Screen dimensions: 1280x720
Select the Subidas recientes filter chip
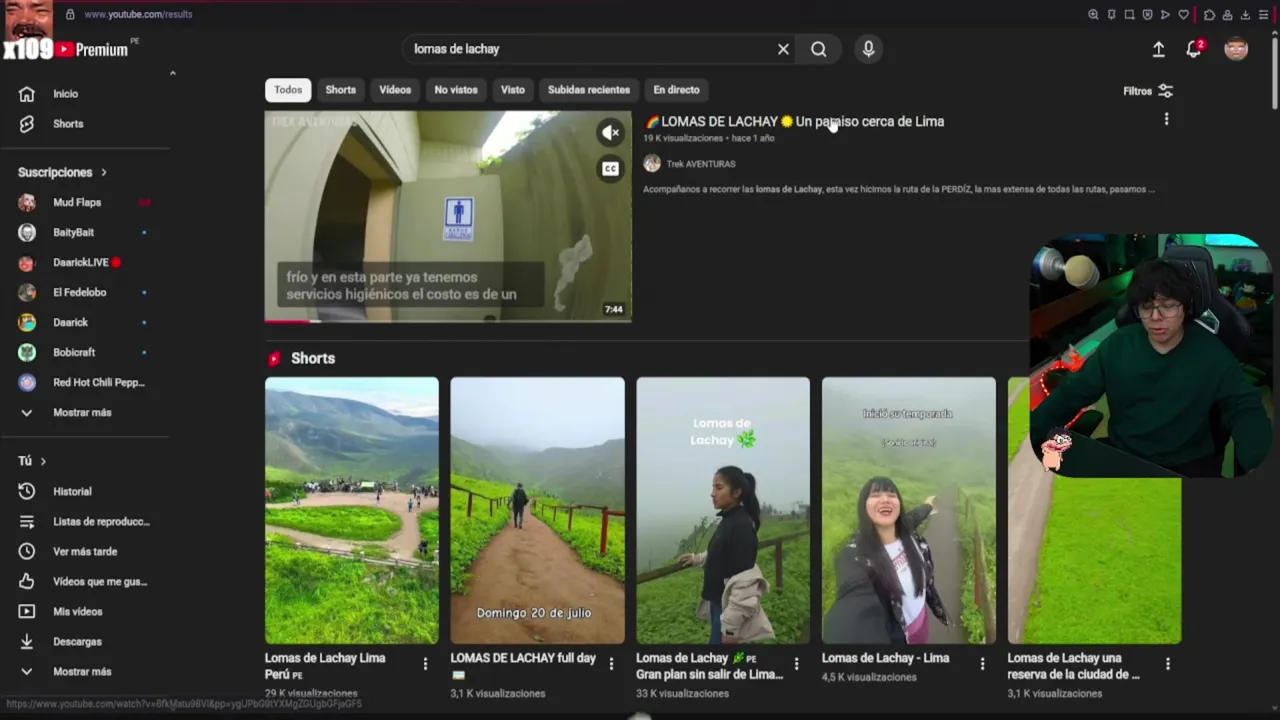click(589, 90)
